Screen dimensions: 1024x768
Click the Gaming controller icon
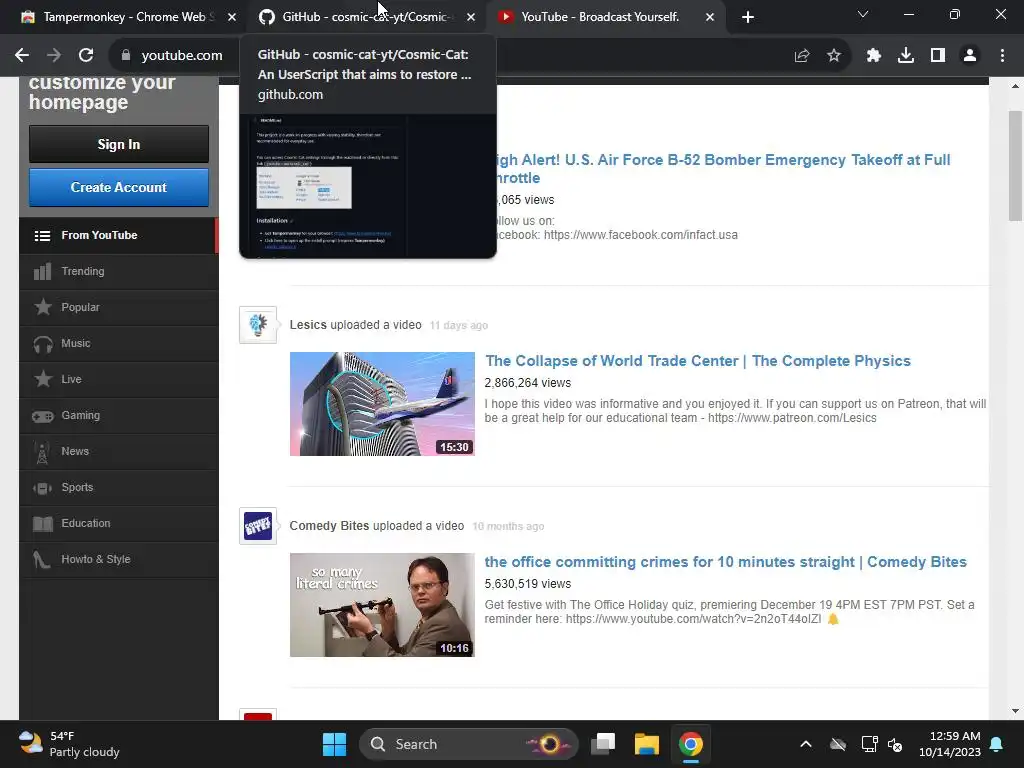(x=42, y=416)
